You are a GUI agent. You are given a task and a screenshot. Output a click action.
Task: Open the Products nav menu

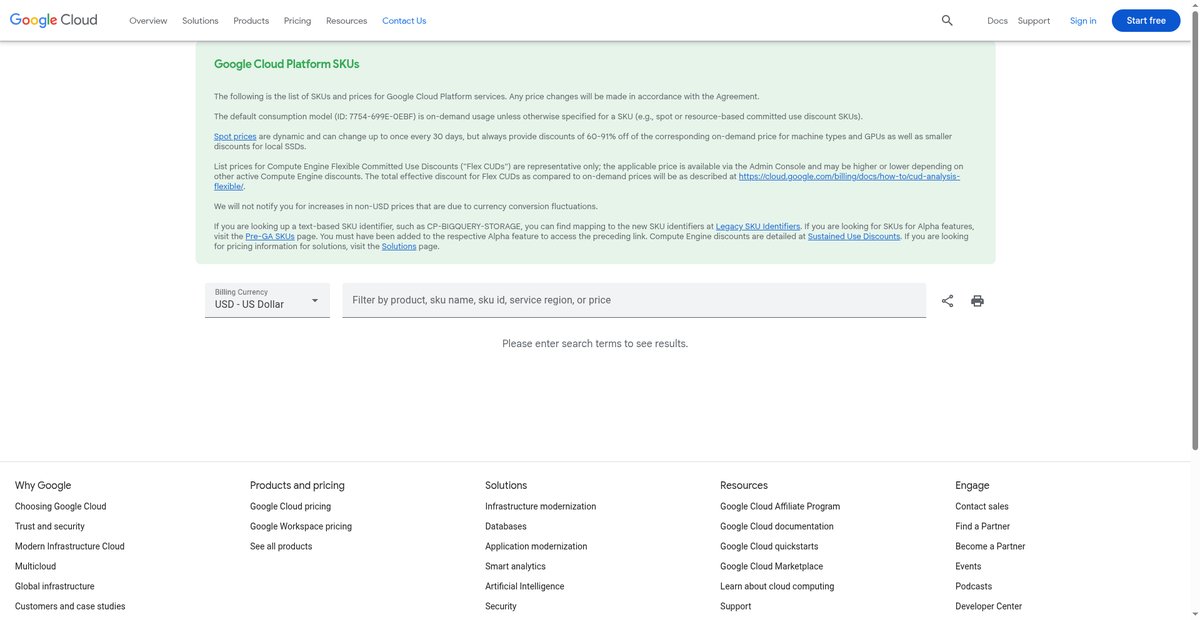[251, 21]
